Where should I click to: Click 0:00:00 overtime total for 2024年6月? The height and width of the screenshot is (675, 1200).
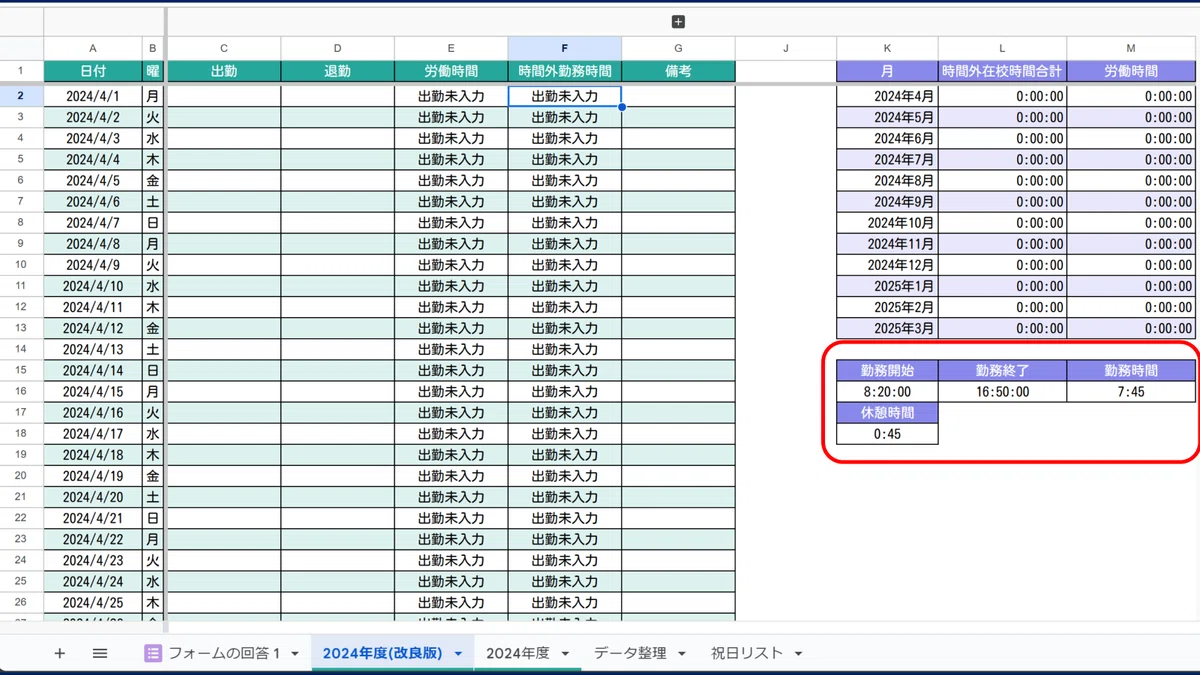[x=1002, y=139]
